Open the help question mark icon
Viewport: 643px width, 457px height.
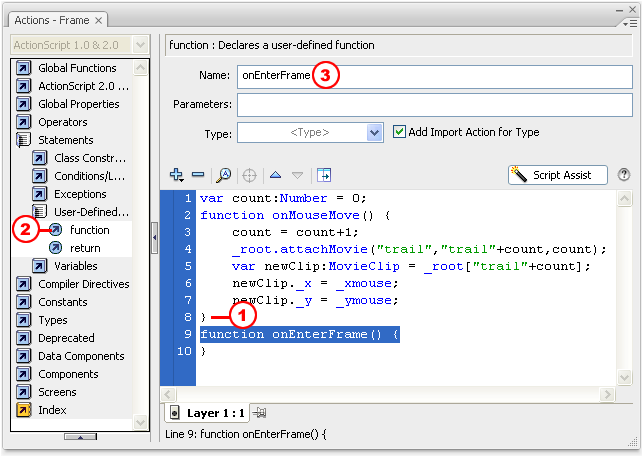click(624, 174)
